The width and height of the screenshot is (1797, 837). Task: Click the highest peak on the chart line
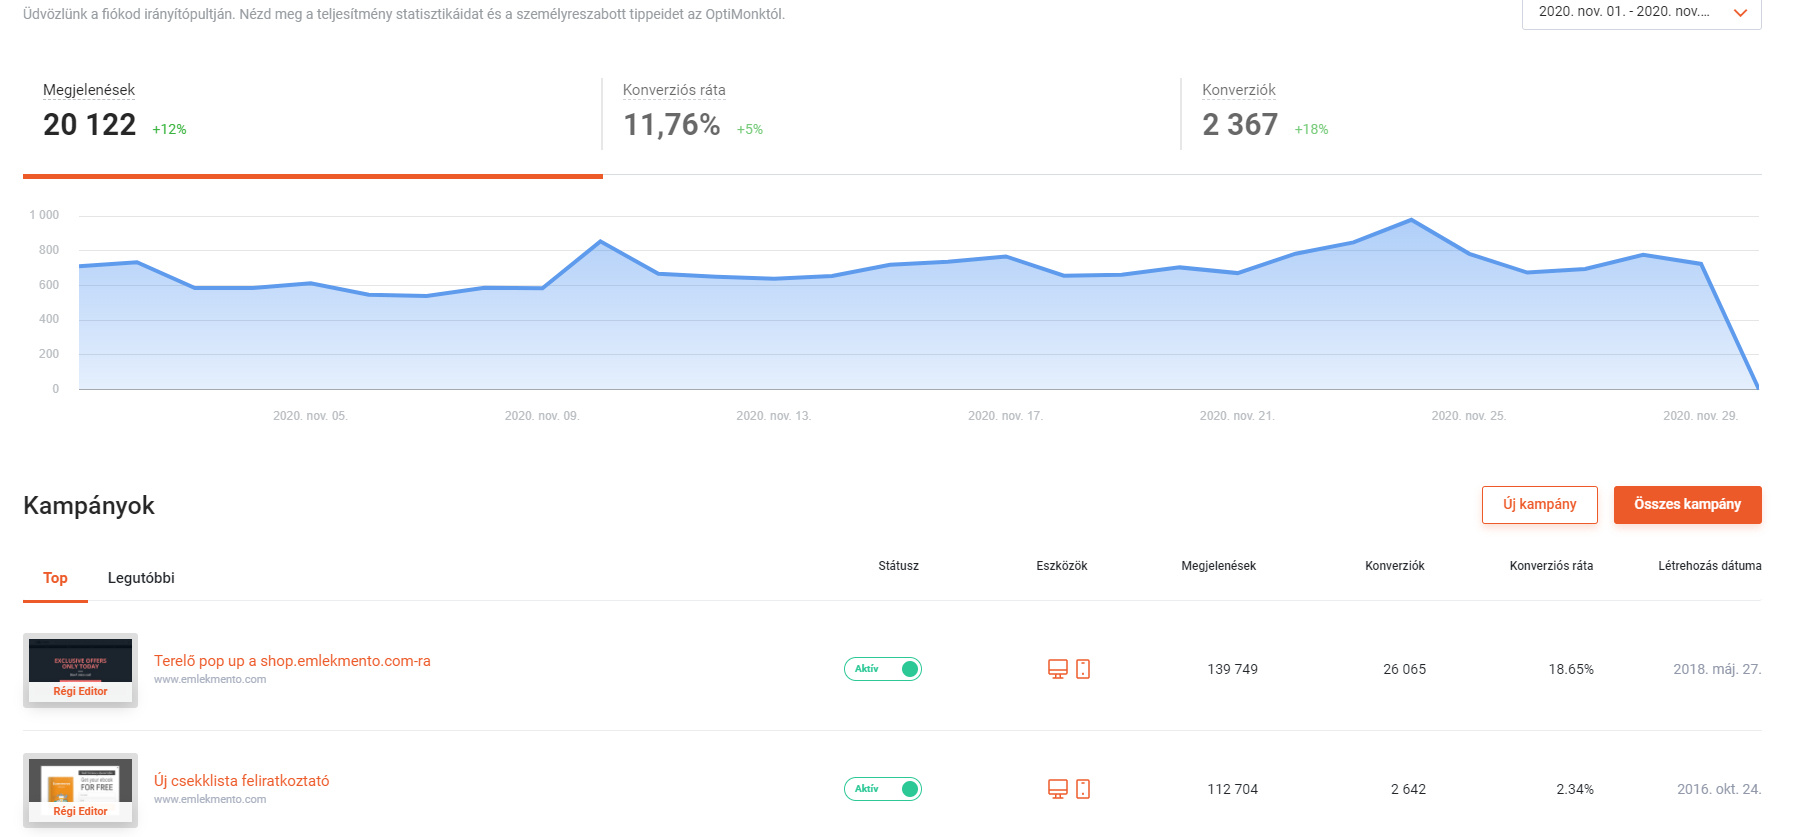pyautogui.click(x=1411, y=220)
